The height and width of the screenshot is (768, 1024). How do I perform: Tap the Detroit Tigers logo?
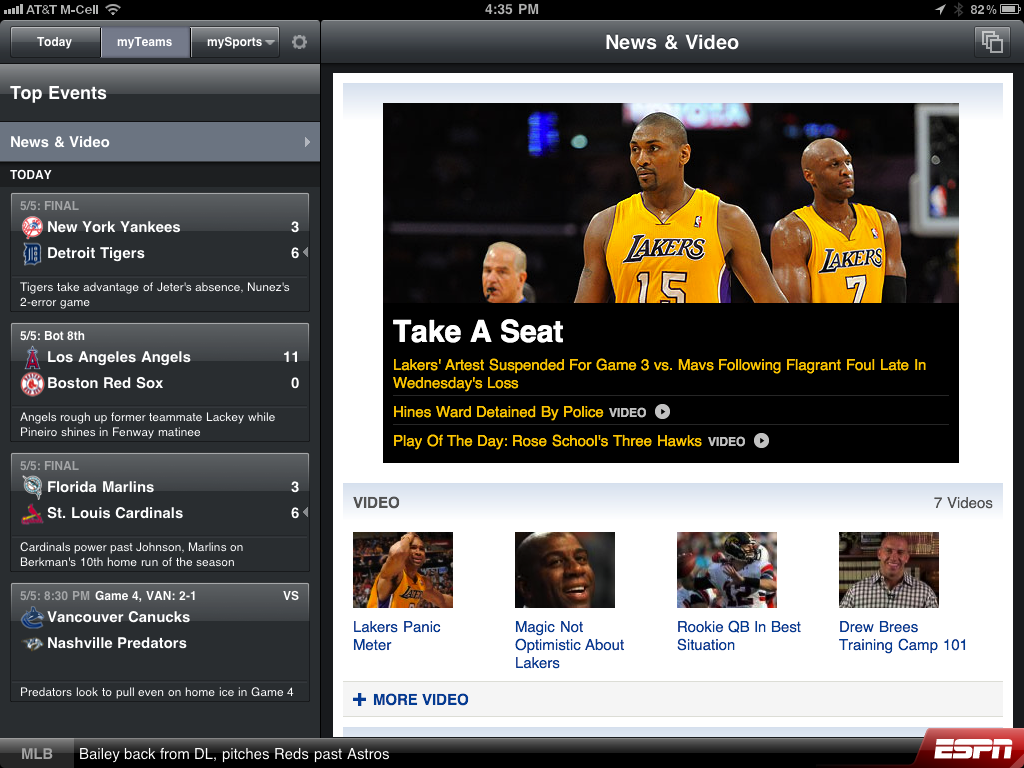(x=32, y=253)
